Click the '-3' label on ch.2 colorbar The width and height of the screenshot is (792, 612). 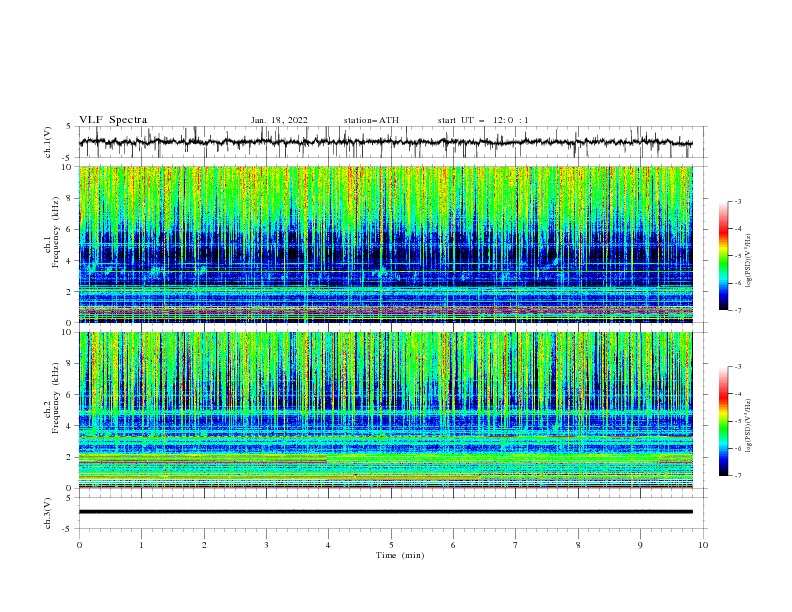[737, 367]
